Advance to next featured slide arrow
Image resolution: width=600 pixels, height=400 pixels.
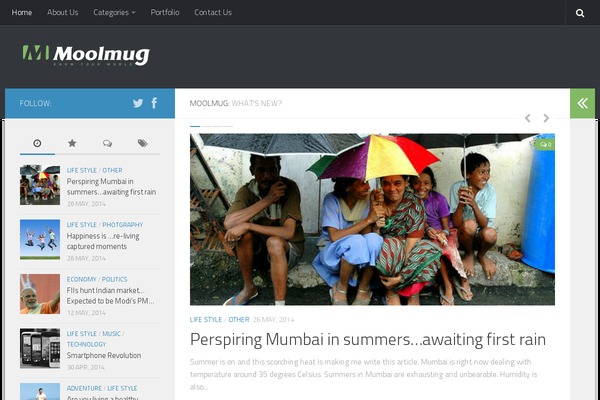click(546, 118)
